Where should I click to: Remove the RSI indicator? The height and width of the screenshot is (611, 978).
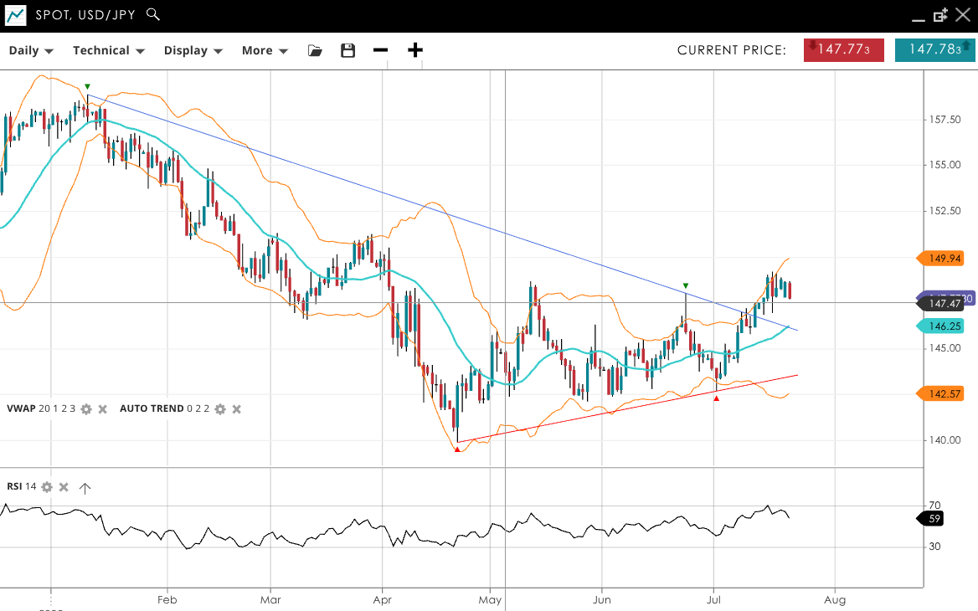[63, 487]
